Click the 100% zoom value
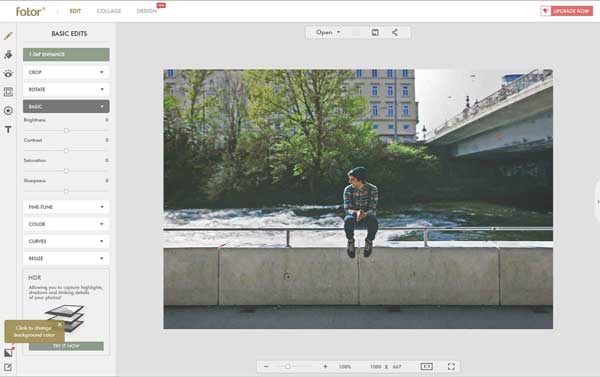The height and width of the screenshot is (377, 600). pyautogui.click(x=345, y=367)
